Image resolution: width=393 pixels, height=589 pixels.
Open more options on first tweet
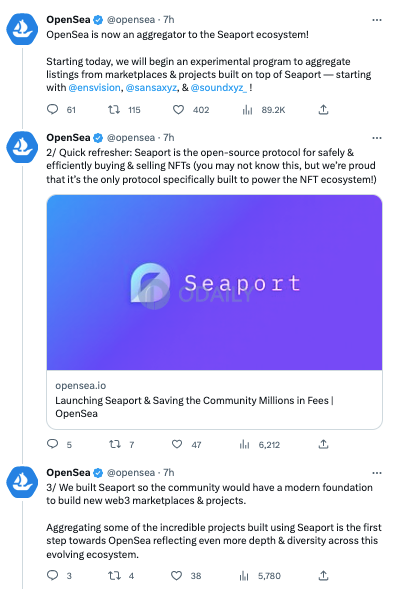click(x=376, y=20)
